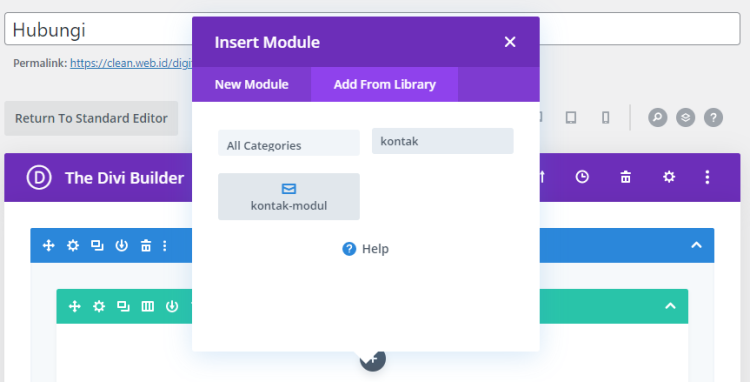Image resolution: width=750 pixels, height=382 pixels.
Task: Open row settings gear in green bar
Action: [x=99, y=306]
